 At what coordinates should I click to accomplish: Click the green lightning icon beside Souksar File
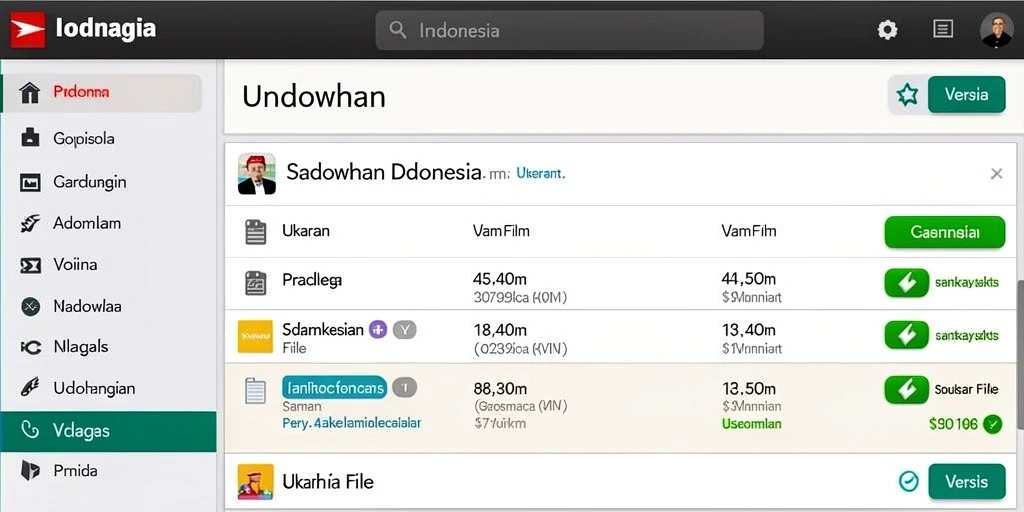click(x=906, y=390)
